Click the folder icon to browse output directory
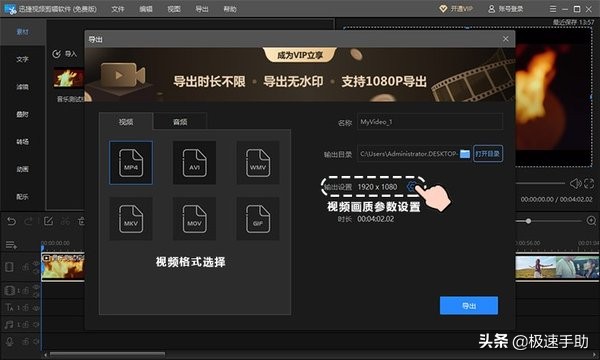Screen dimensions: 600x360 pos(465,154)
